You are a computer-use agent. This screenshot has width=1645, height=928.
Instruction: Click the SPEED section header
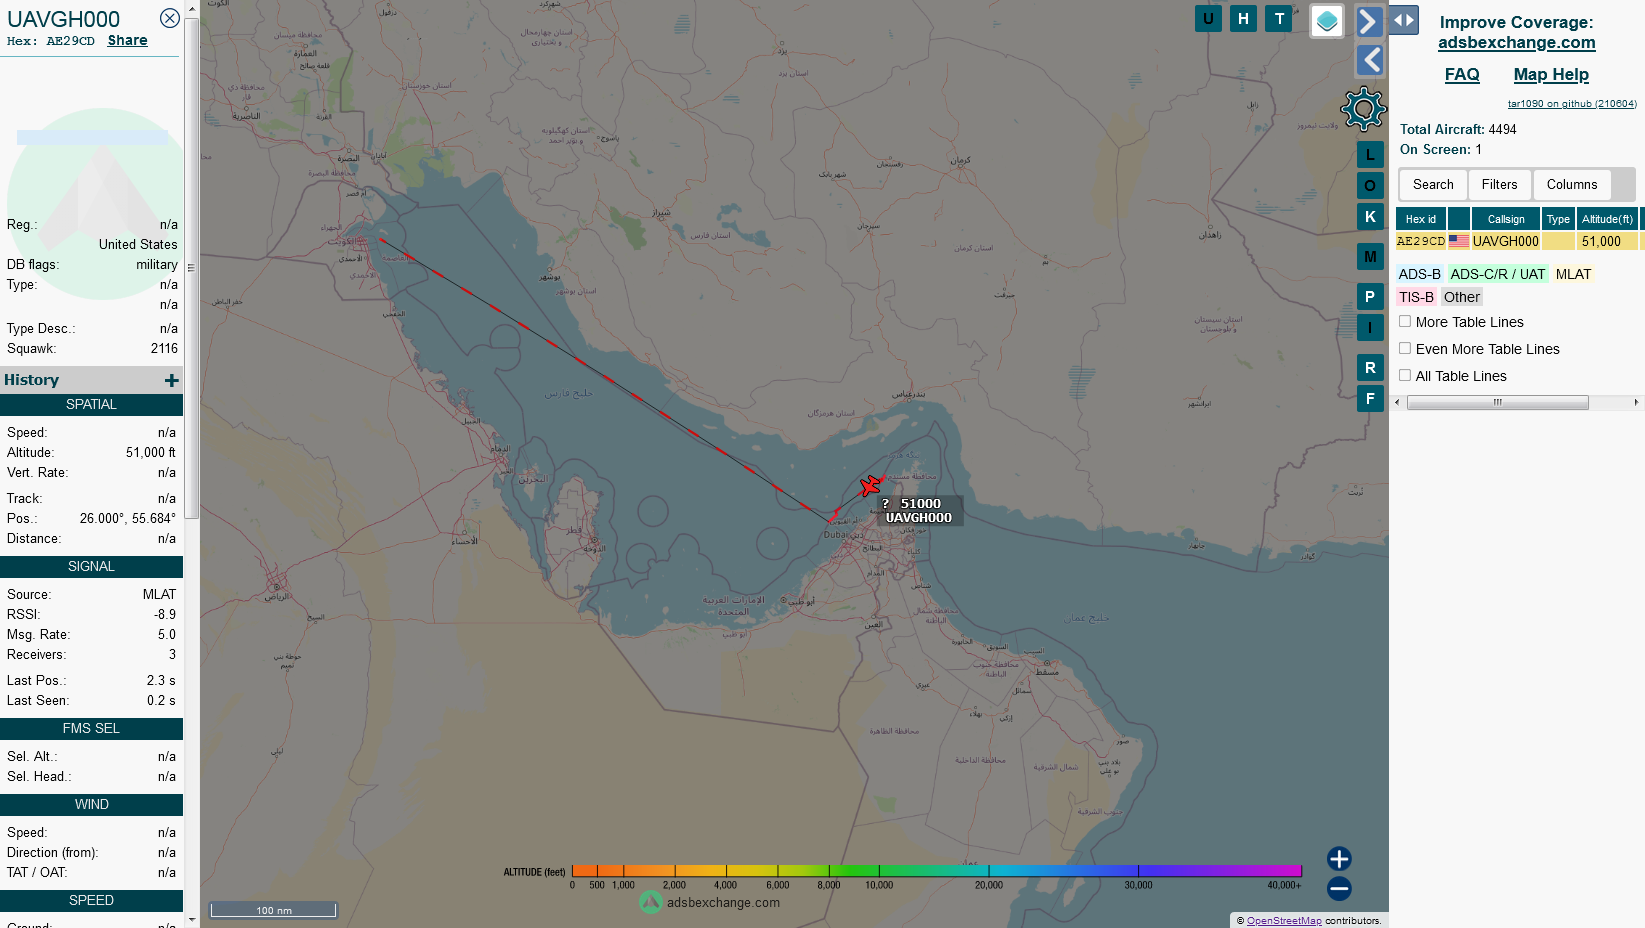[91, 900]
